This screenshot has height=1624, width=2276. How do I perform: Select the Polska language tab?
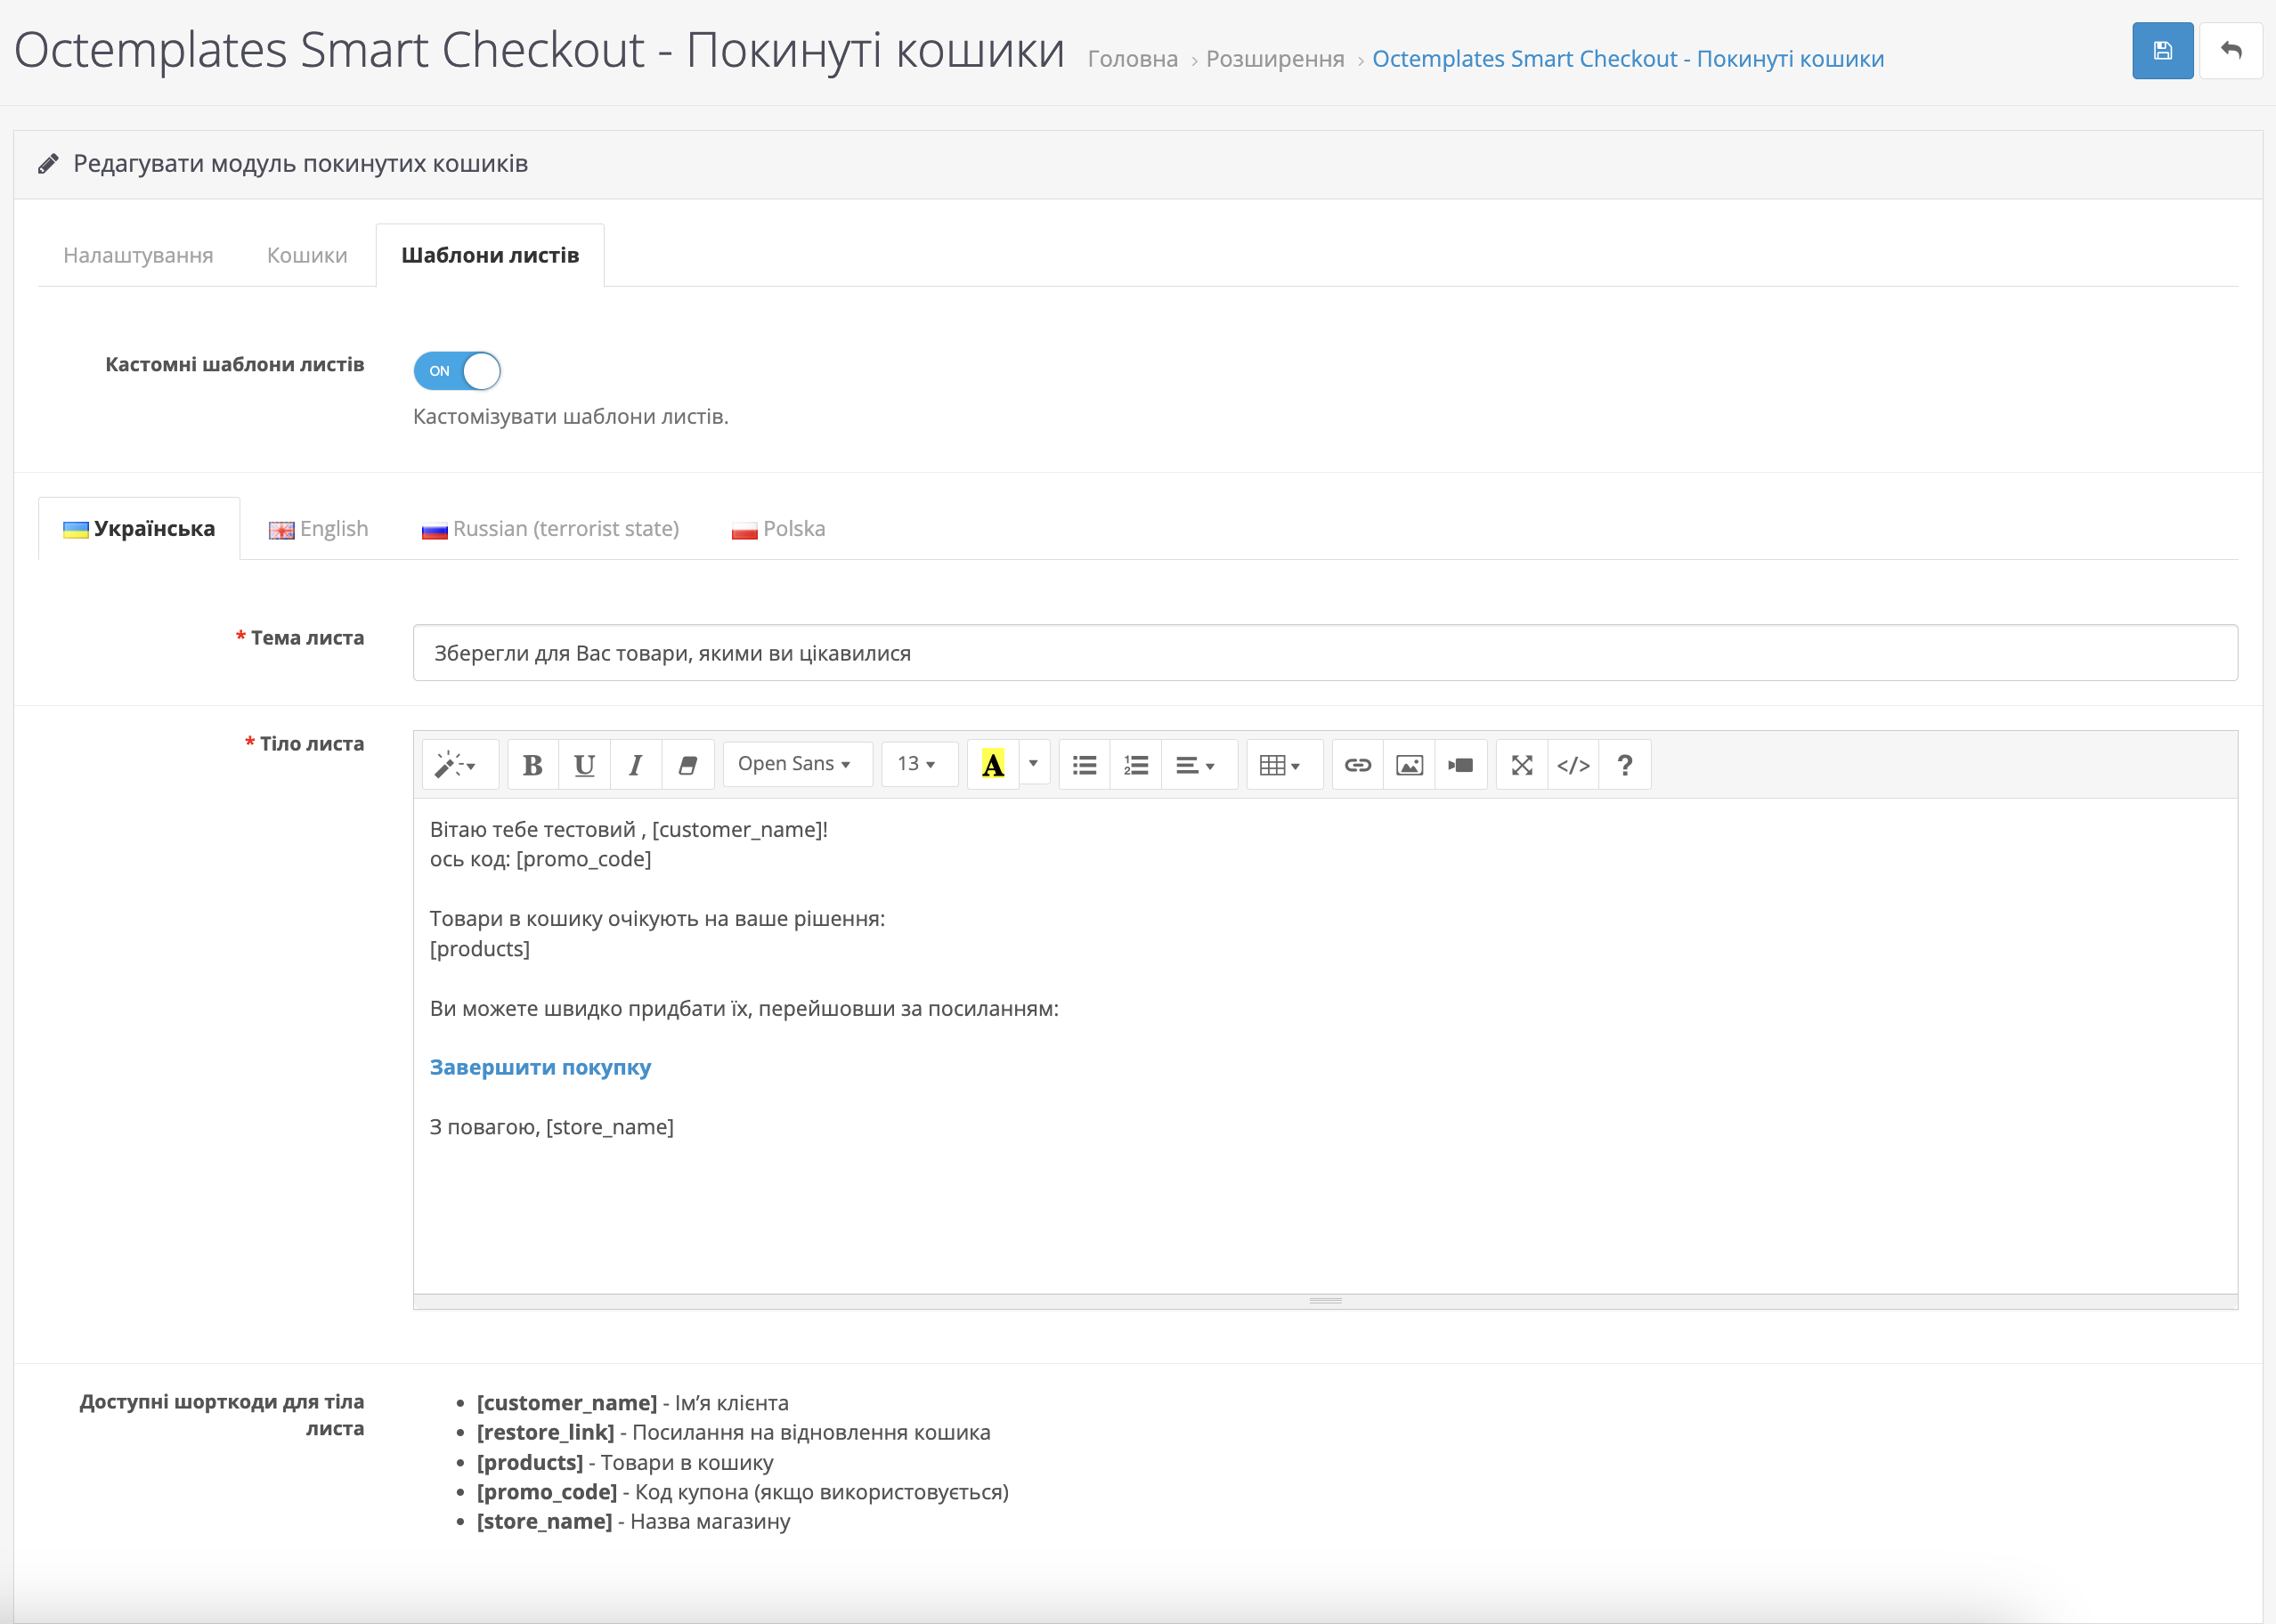pyautogui.click(x=779, y=529)
